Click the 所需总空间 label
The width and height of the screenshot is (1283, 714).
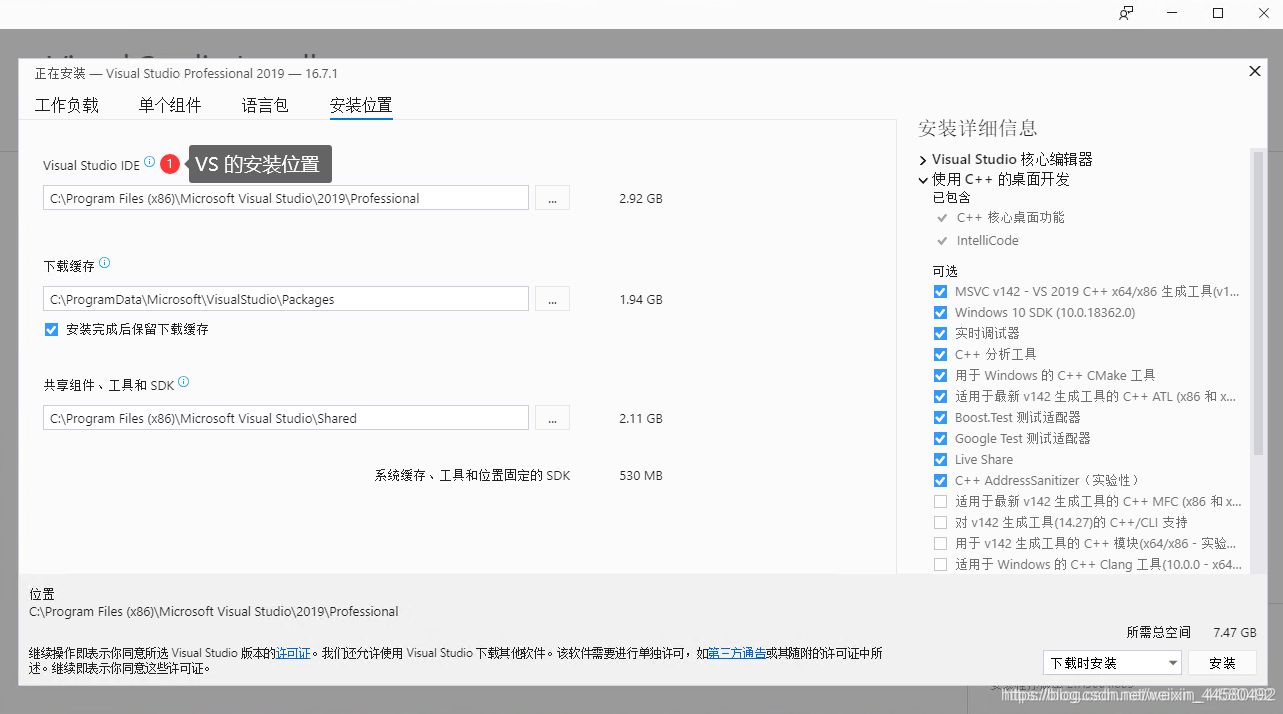[x=1159, y=633]
